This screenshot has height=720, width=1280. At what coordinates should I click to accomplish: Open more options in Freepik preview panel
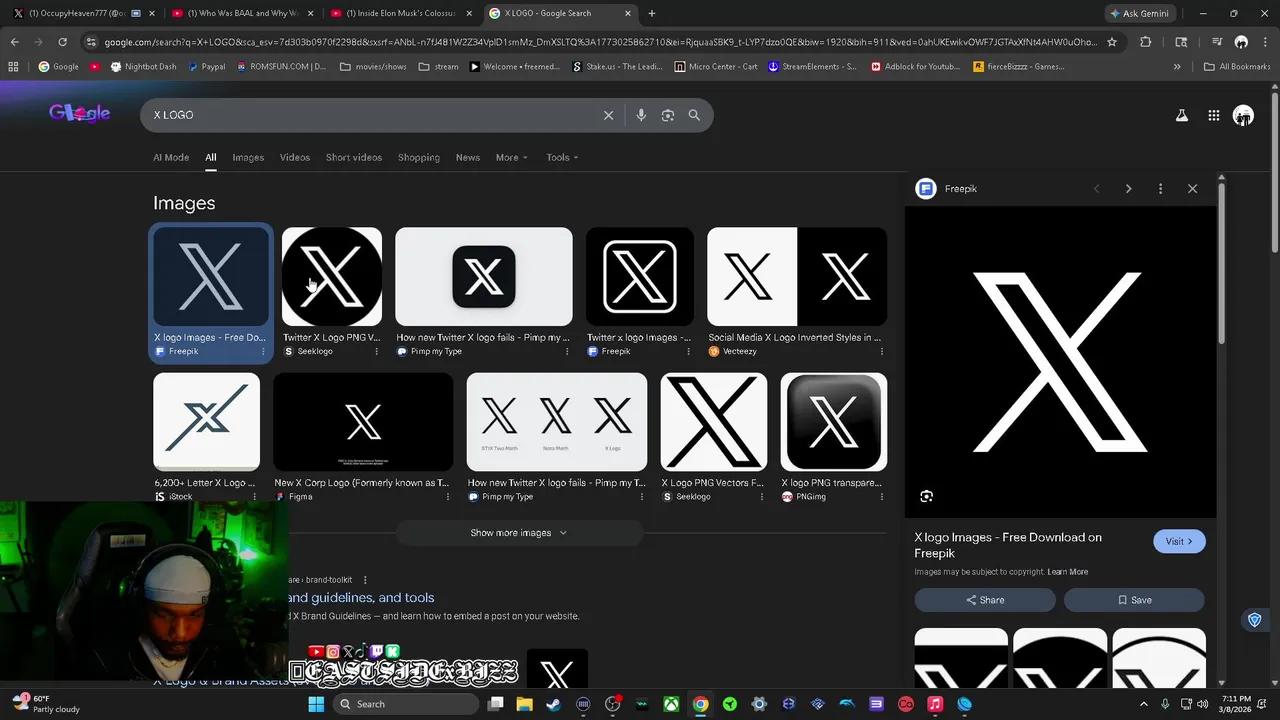point(1160,188)
